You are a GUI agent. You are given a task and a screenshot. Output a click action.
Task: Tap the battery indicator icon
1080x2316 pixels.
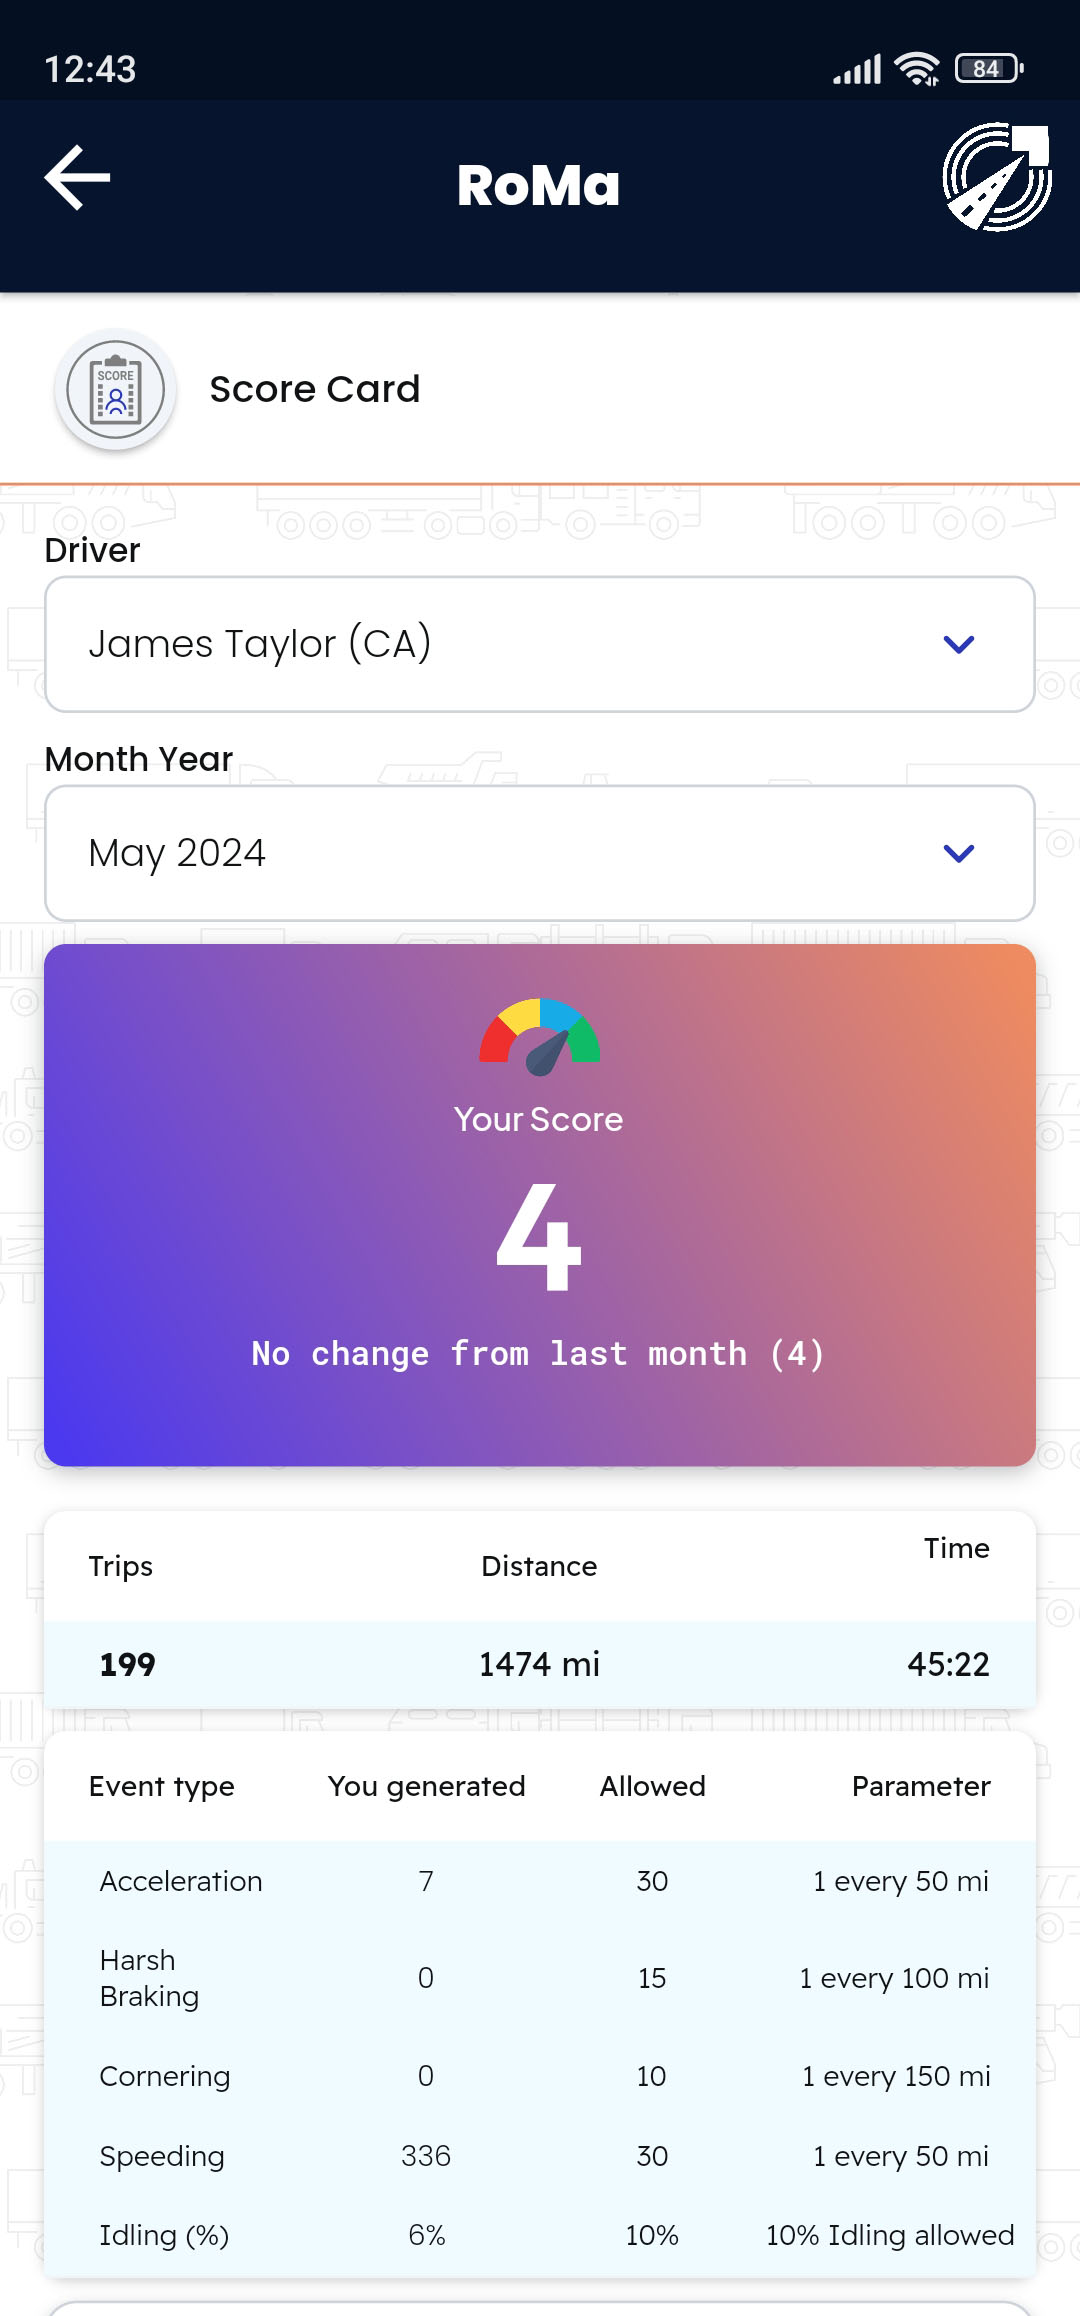(x=988, y=68)
